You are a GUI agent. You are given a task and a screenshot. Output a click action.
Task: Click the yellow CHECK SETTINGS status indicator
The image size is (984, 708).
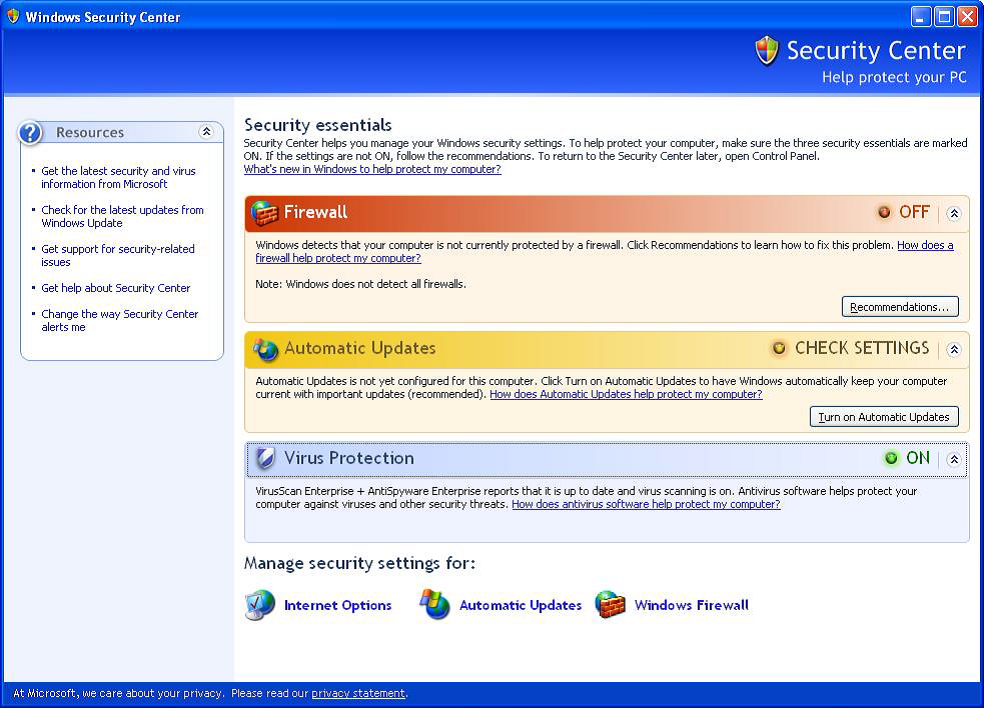779,348
